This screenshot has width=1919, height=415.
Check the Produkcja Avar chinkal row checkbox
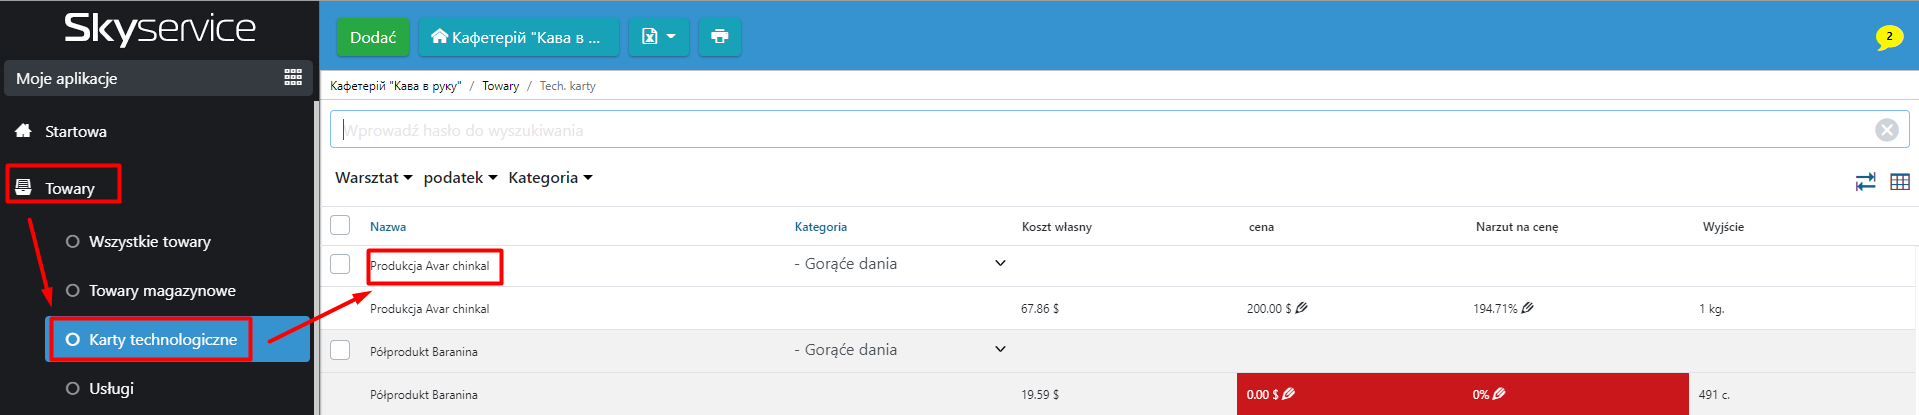click(x=340, y=264)
